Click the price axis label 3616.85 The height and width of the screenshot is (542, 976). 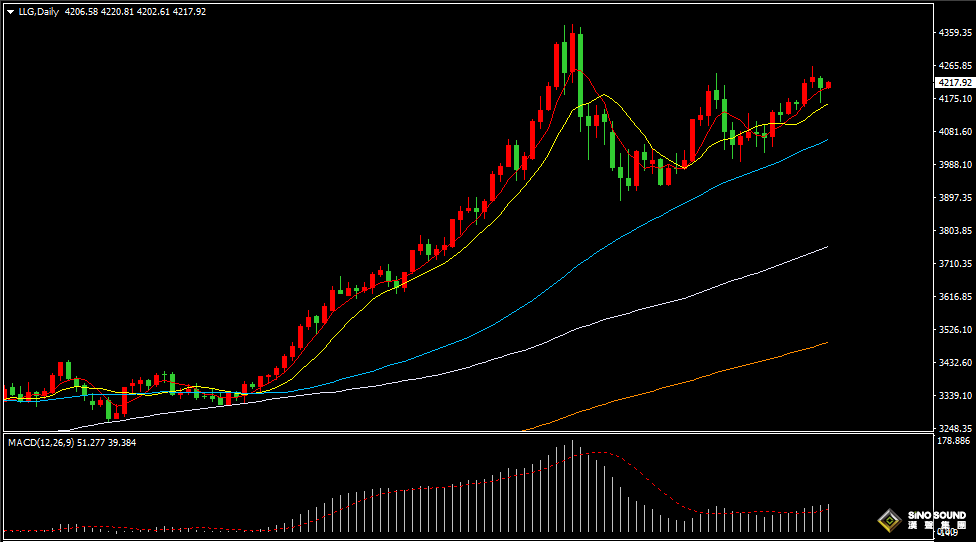(x=955, y=296)
